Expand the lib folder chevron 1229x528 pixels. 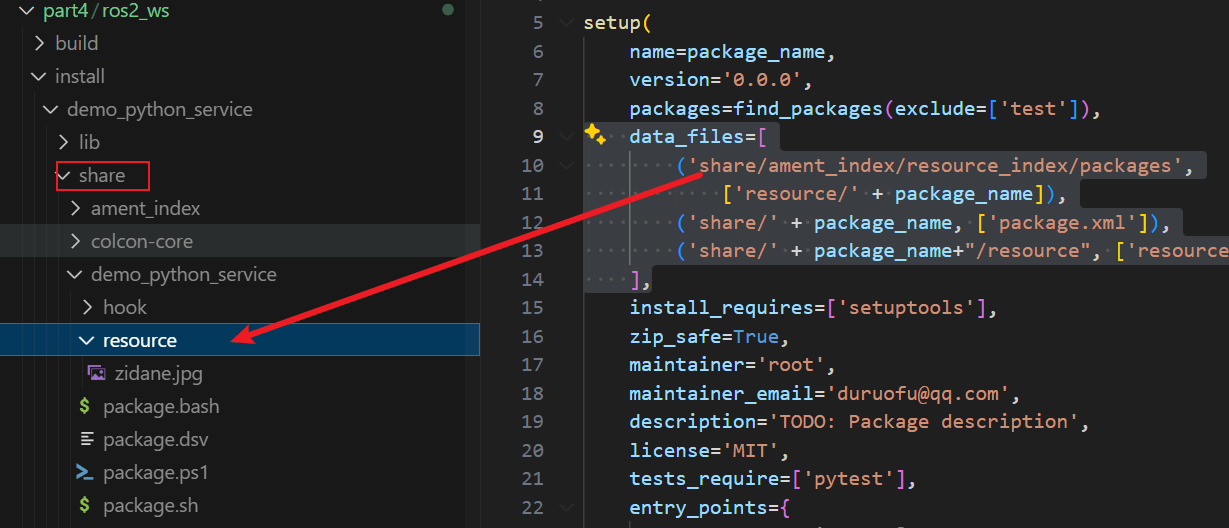point(64,142)
